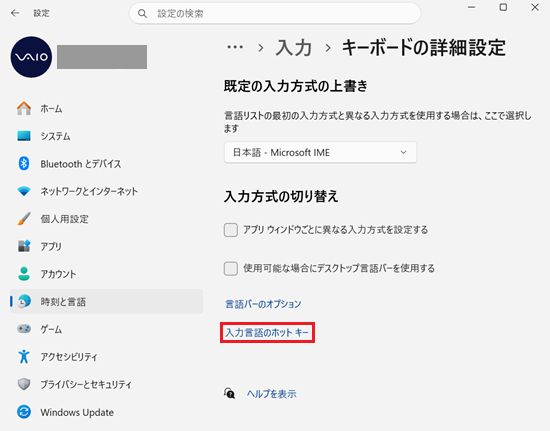The width and height of the screenshot is (550, 431).
Task: Click the Gaming controller icon
Action: (x=24, y=329)
